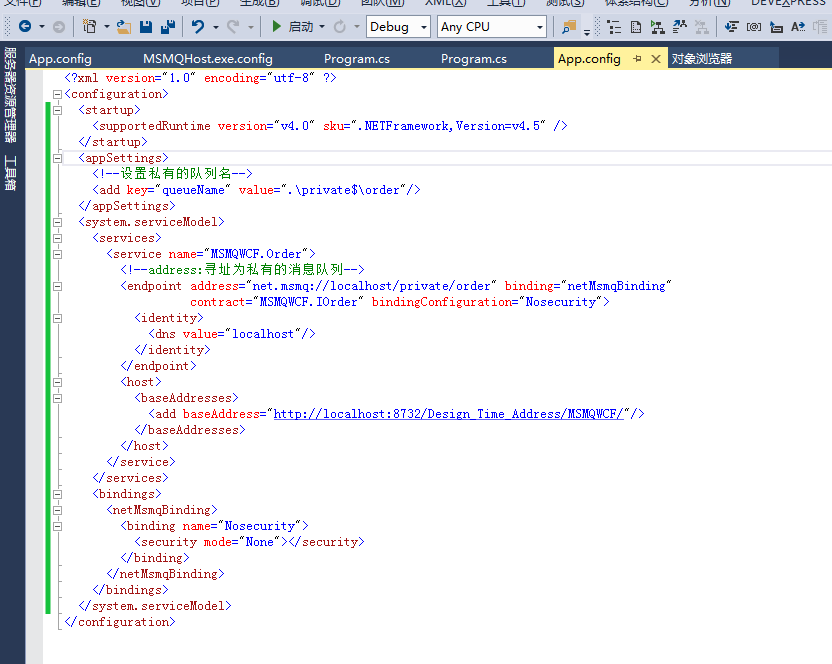Save the current App.config file
This screenshot has width=832, height=664.
(146, 27)
